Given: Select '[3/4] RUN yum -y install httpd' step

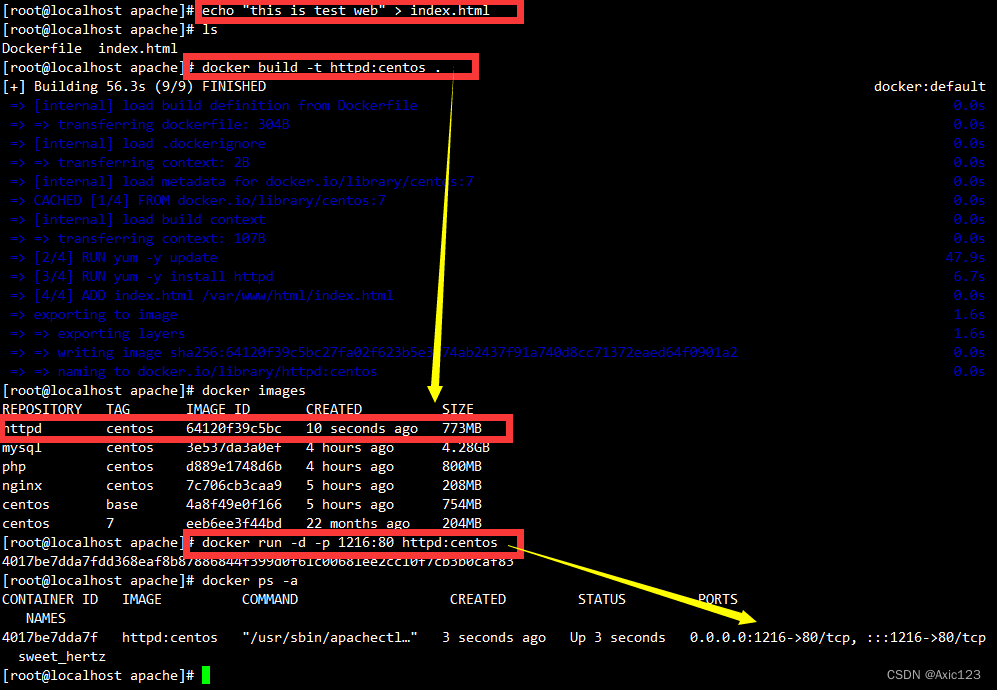Looking at the screenshot, I should [x=154, y=277].
